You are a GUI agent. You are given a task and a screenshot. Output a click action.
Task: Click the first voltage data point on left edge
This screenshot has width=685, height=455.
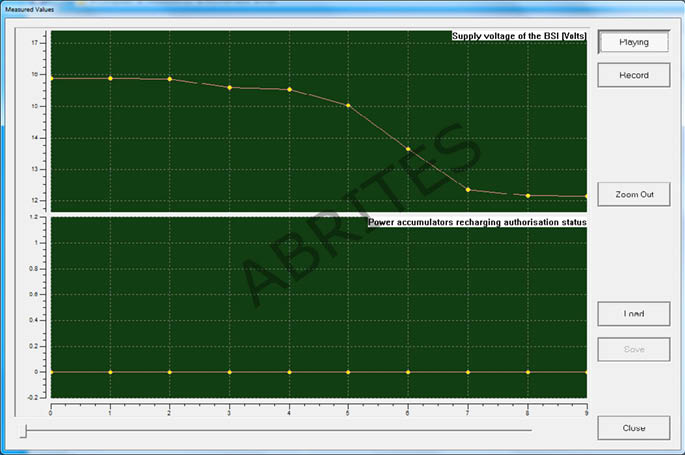click(52, 78)
